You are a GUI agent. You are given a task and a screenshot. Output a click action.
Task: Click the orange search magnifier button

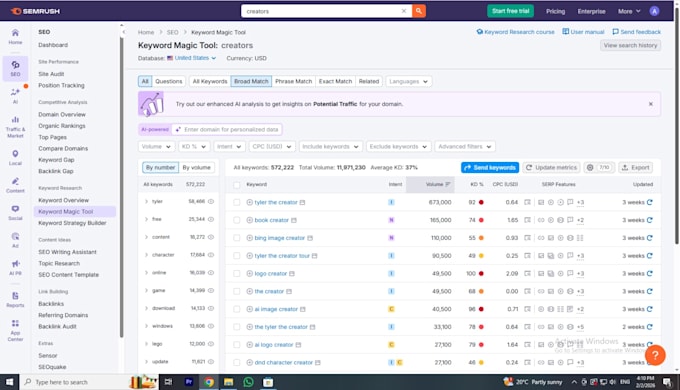418,11
